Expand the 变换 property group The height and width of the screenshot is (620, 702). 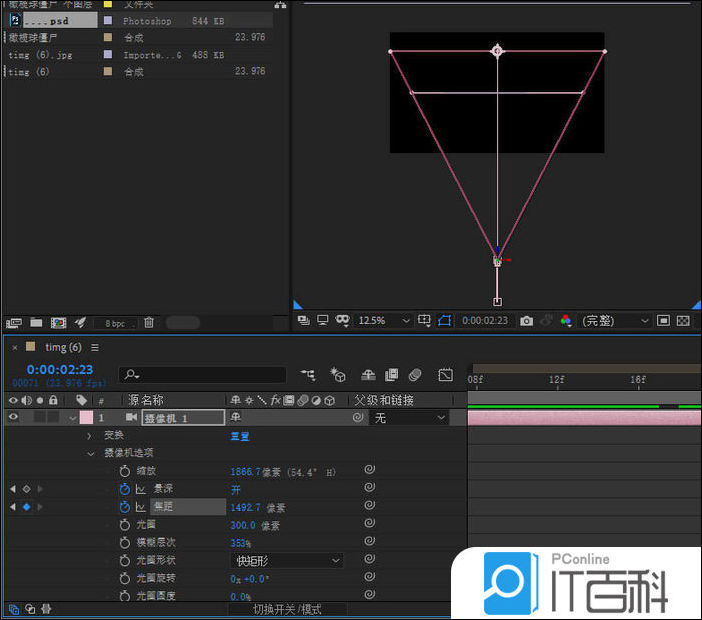(x=89, y=436)
